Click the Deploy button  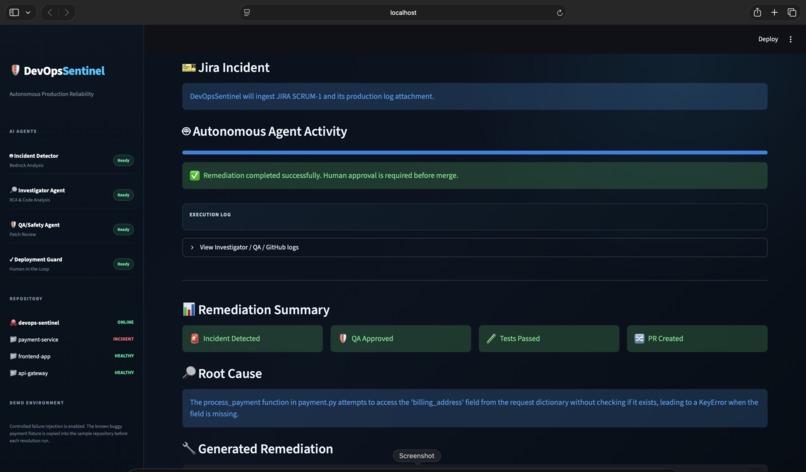click(x=768, y=39)
